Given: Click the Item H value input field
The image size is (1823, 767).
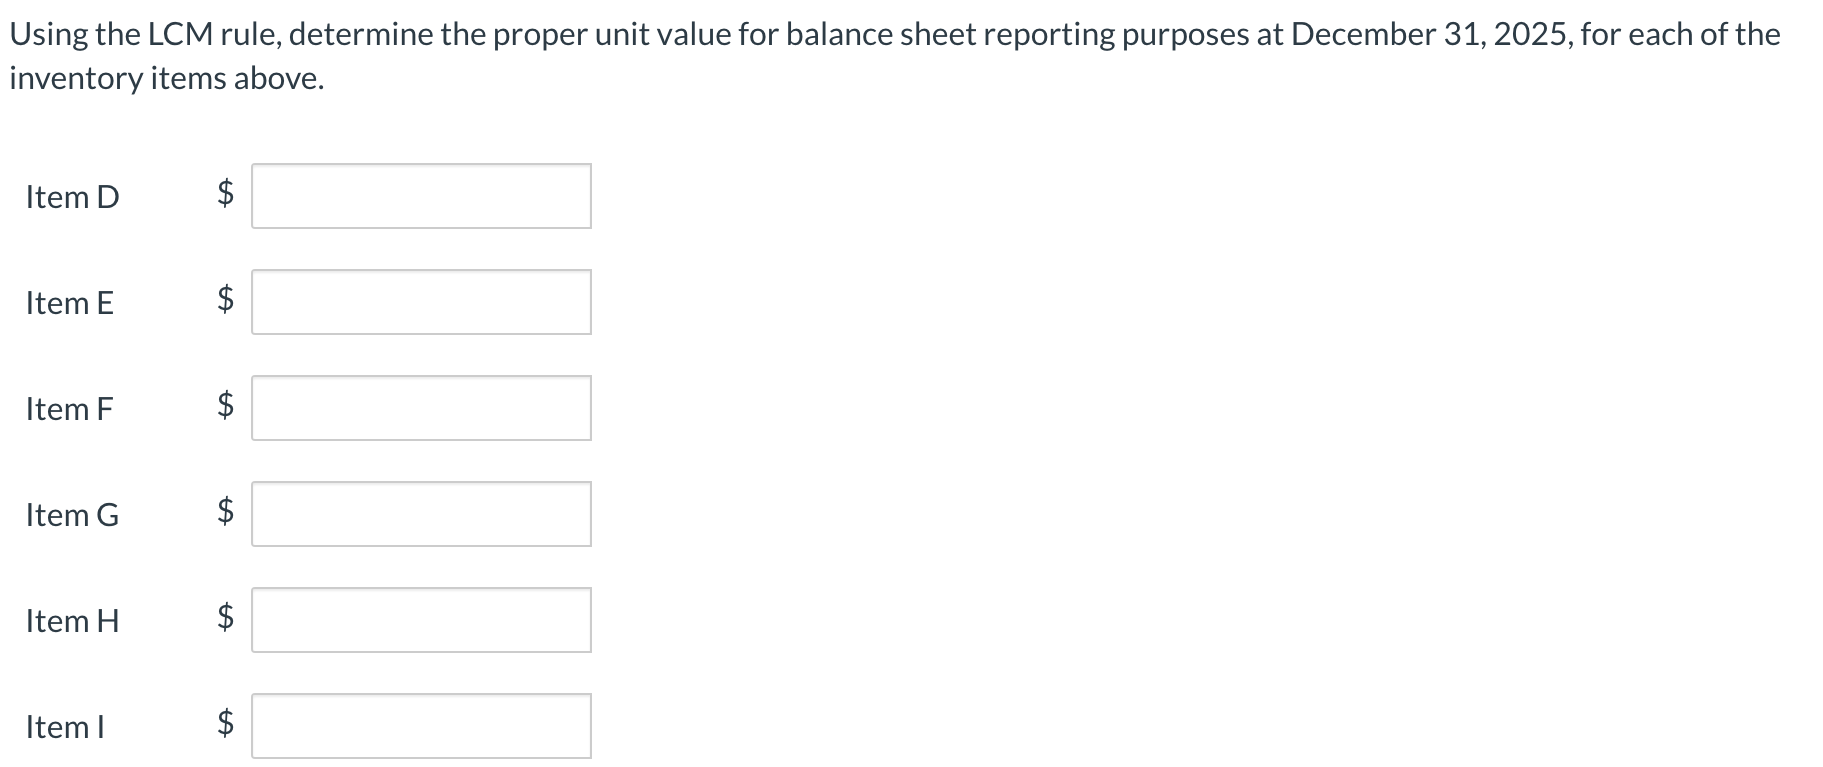Looking at the screenshot, I should (420, 620).
